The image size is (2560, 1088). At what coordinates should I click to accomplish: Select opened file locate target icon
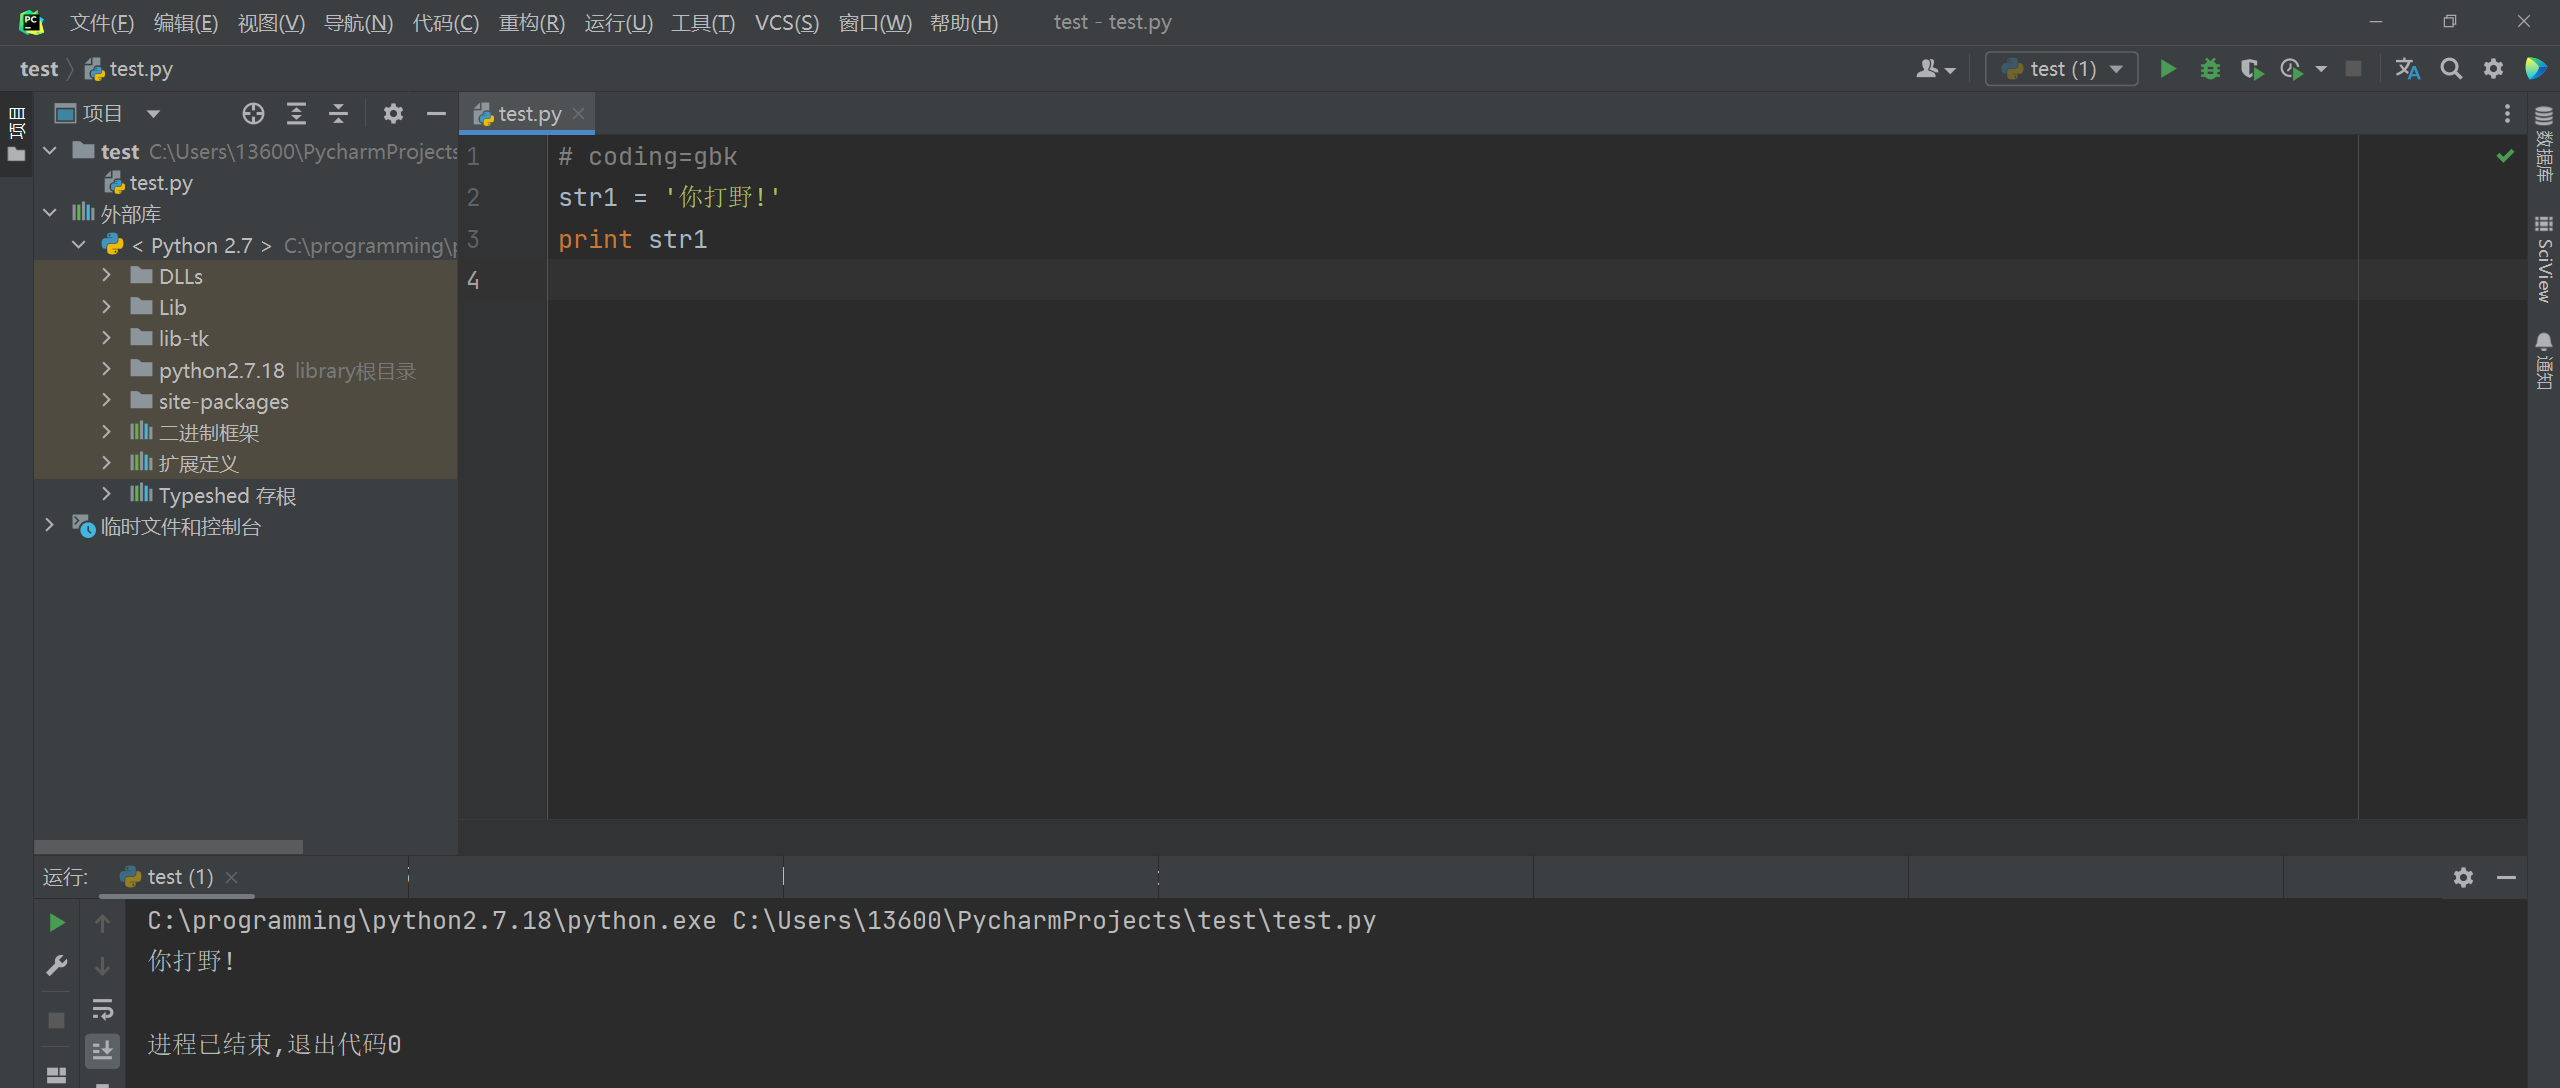pos(253,114)
